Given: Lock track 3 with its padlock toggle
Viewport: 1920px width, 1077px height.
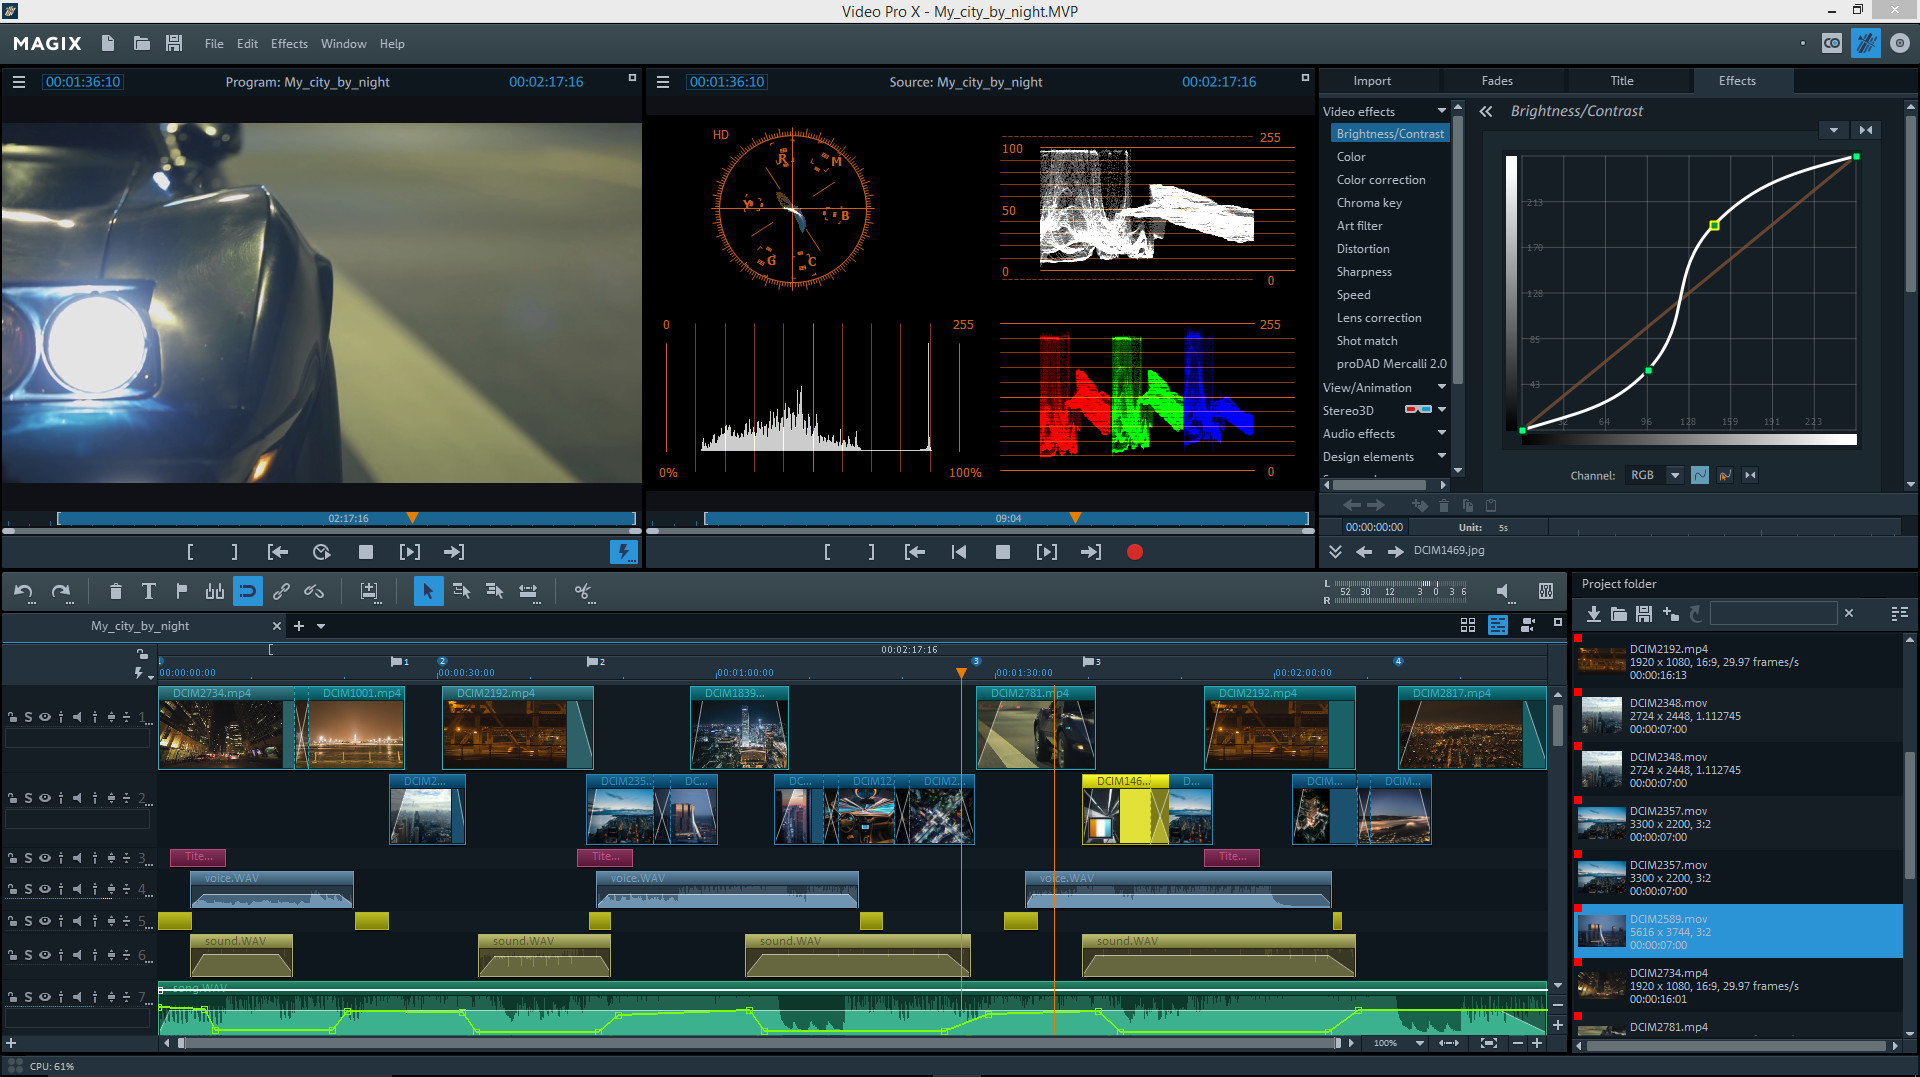Looking at the screenshot, I should tap(13, 857).
